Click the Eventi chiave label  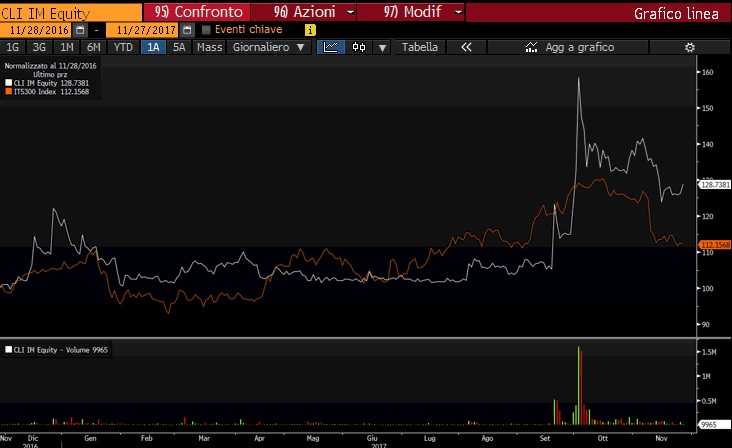tap(248, 30)
